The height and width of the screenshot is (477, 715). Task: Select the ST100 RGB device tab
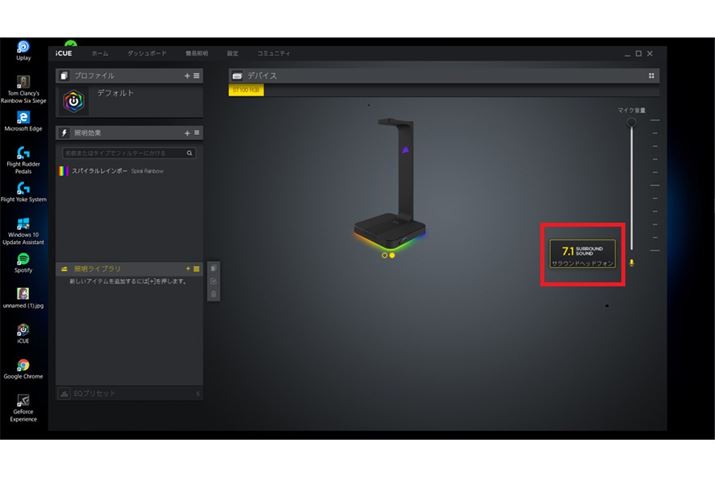(x=246, y=90)
